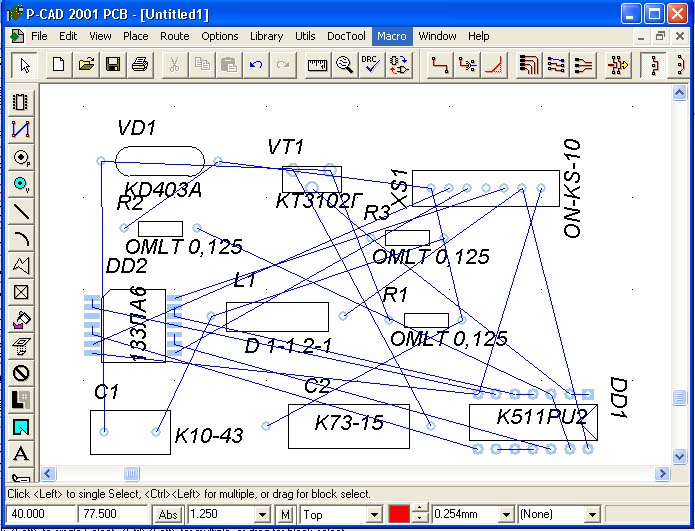Image resolution: width=695 pixels, height=531 pixels.
Task: Select the manual route tool
Action: click(440, 65)
